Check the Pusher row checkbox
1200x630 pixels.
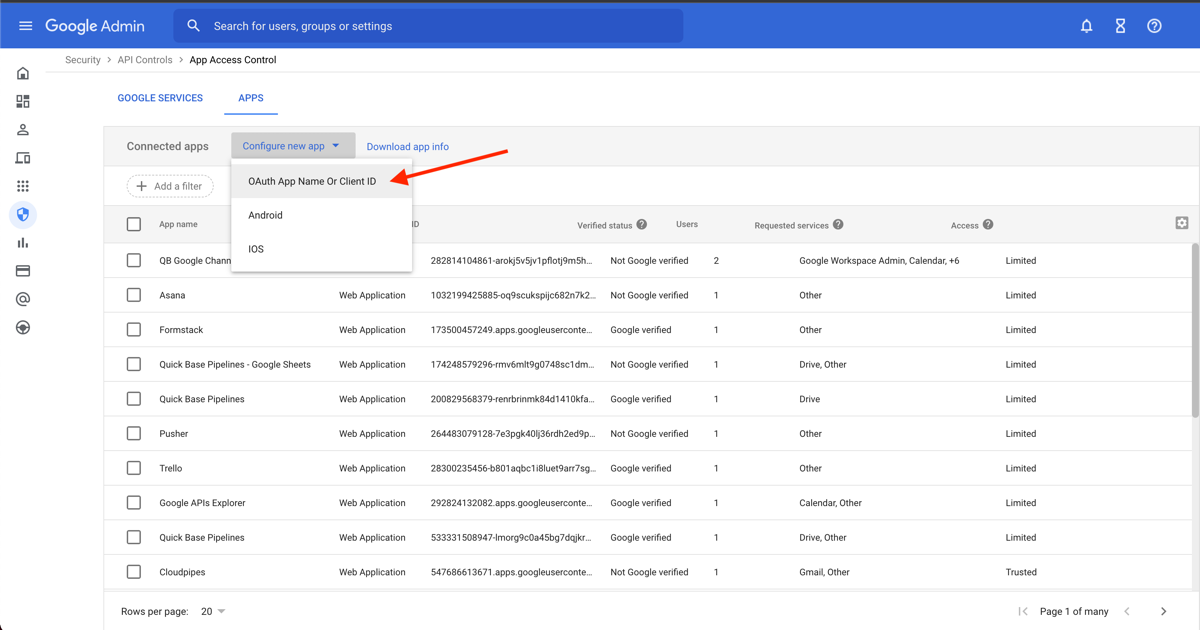click(134, 434)
